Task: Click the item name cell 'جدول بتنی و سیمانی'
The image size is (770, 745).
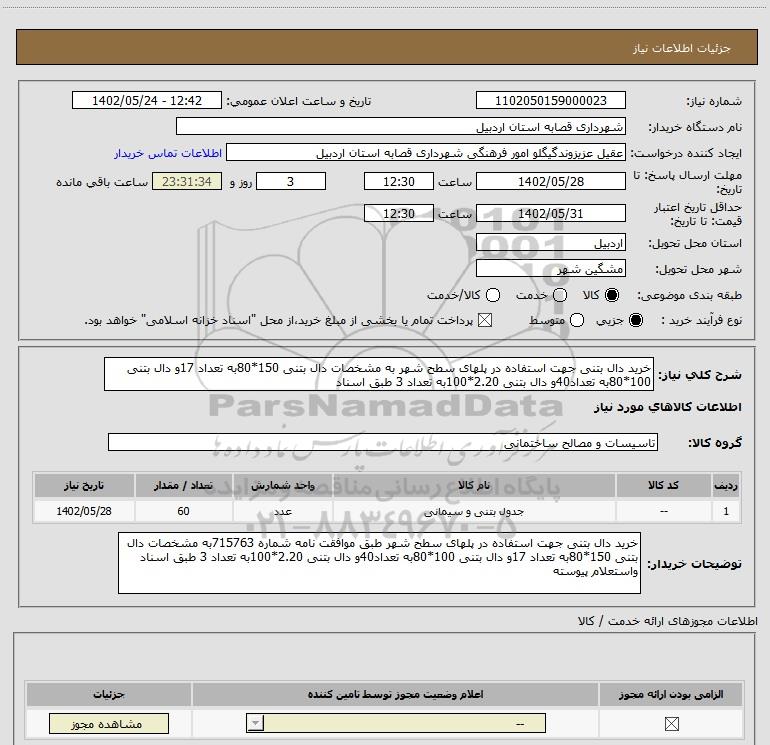Action: pos(474,511)
